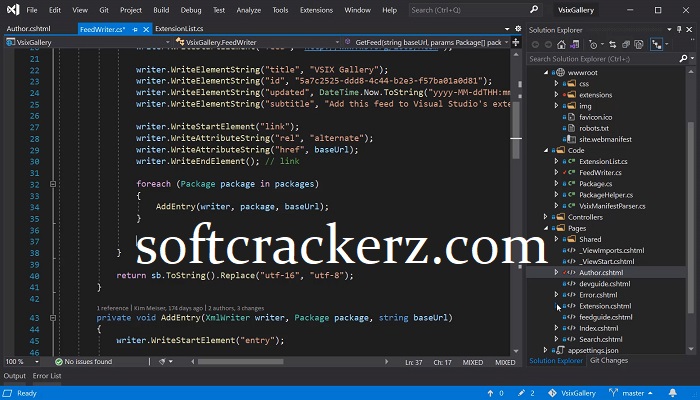This screenshot has width=700, height=400.
Task: Toggle the Preview Selected Items tree icon
Action: coord(656,44)
